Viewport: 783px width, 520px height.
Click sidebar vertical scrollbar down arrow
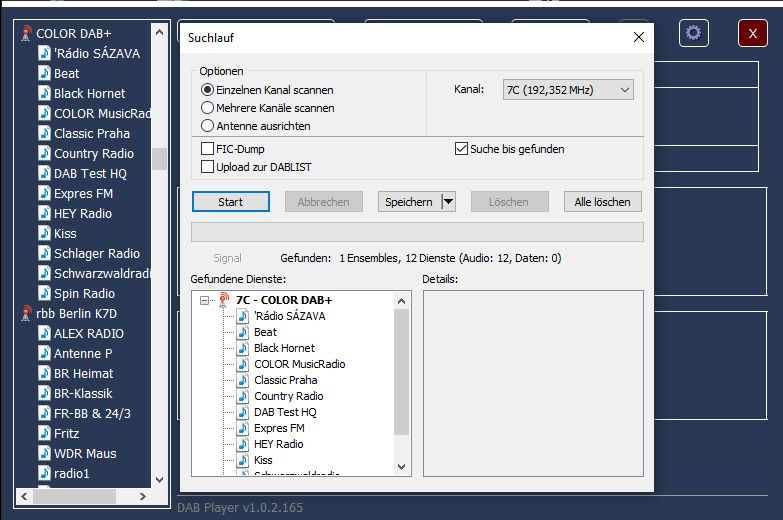[x=159, y=480]
